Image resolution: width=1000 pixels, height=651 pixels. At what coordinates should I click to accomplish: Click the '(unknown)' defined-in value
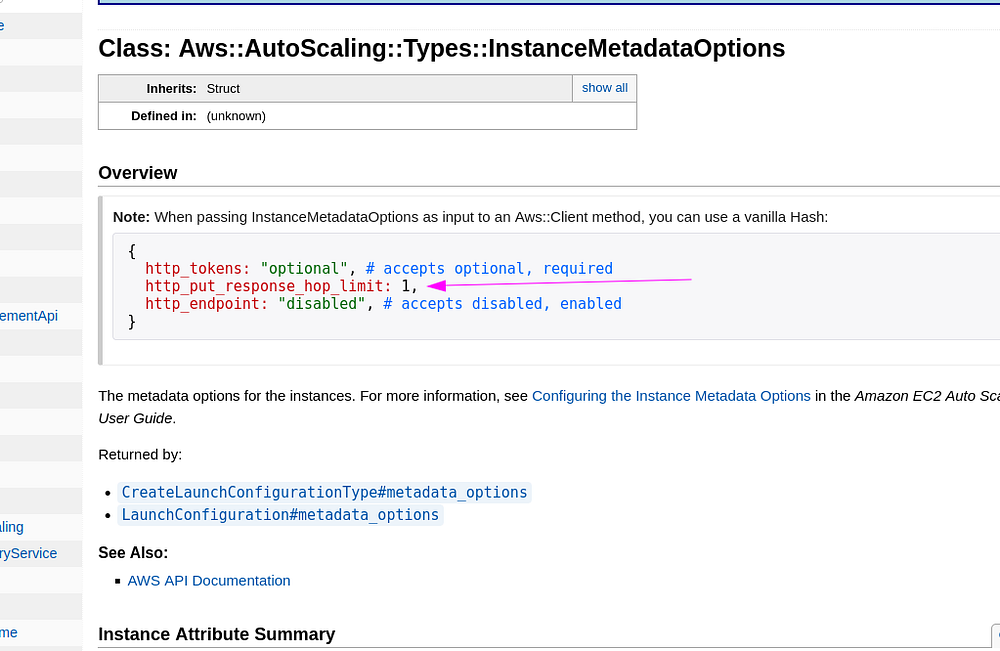point(236,116)
